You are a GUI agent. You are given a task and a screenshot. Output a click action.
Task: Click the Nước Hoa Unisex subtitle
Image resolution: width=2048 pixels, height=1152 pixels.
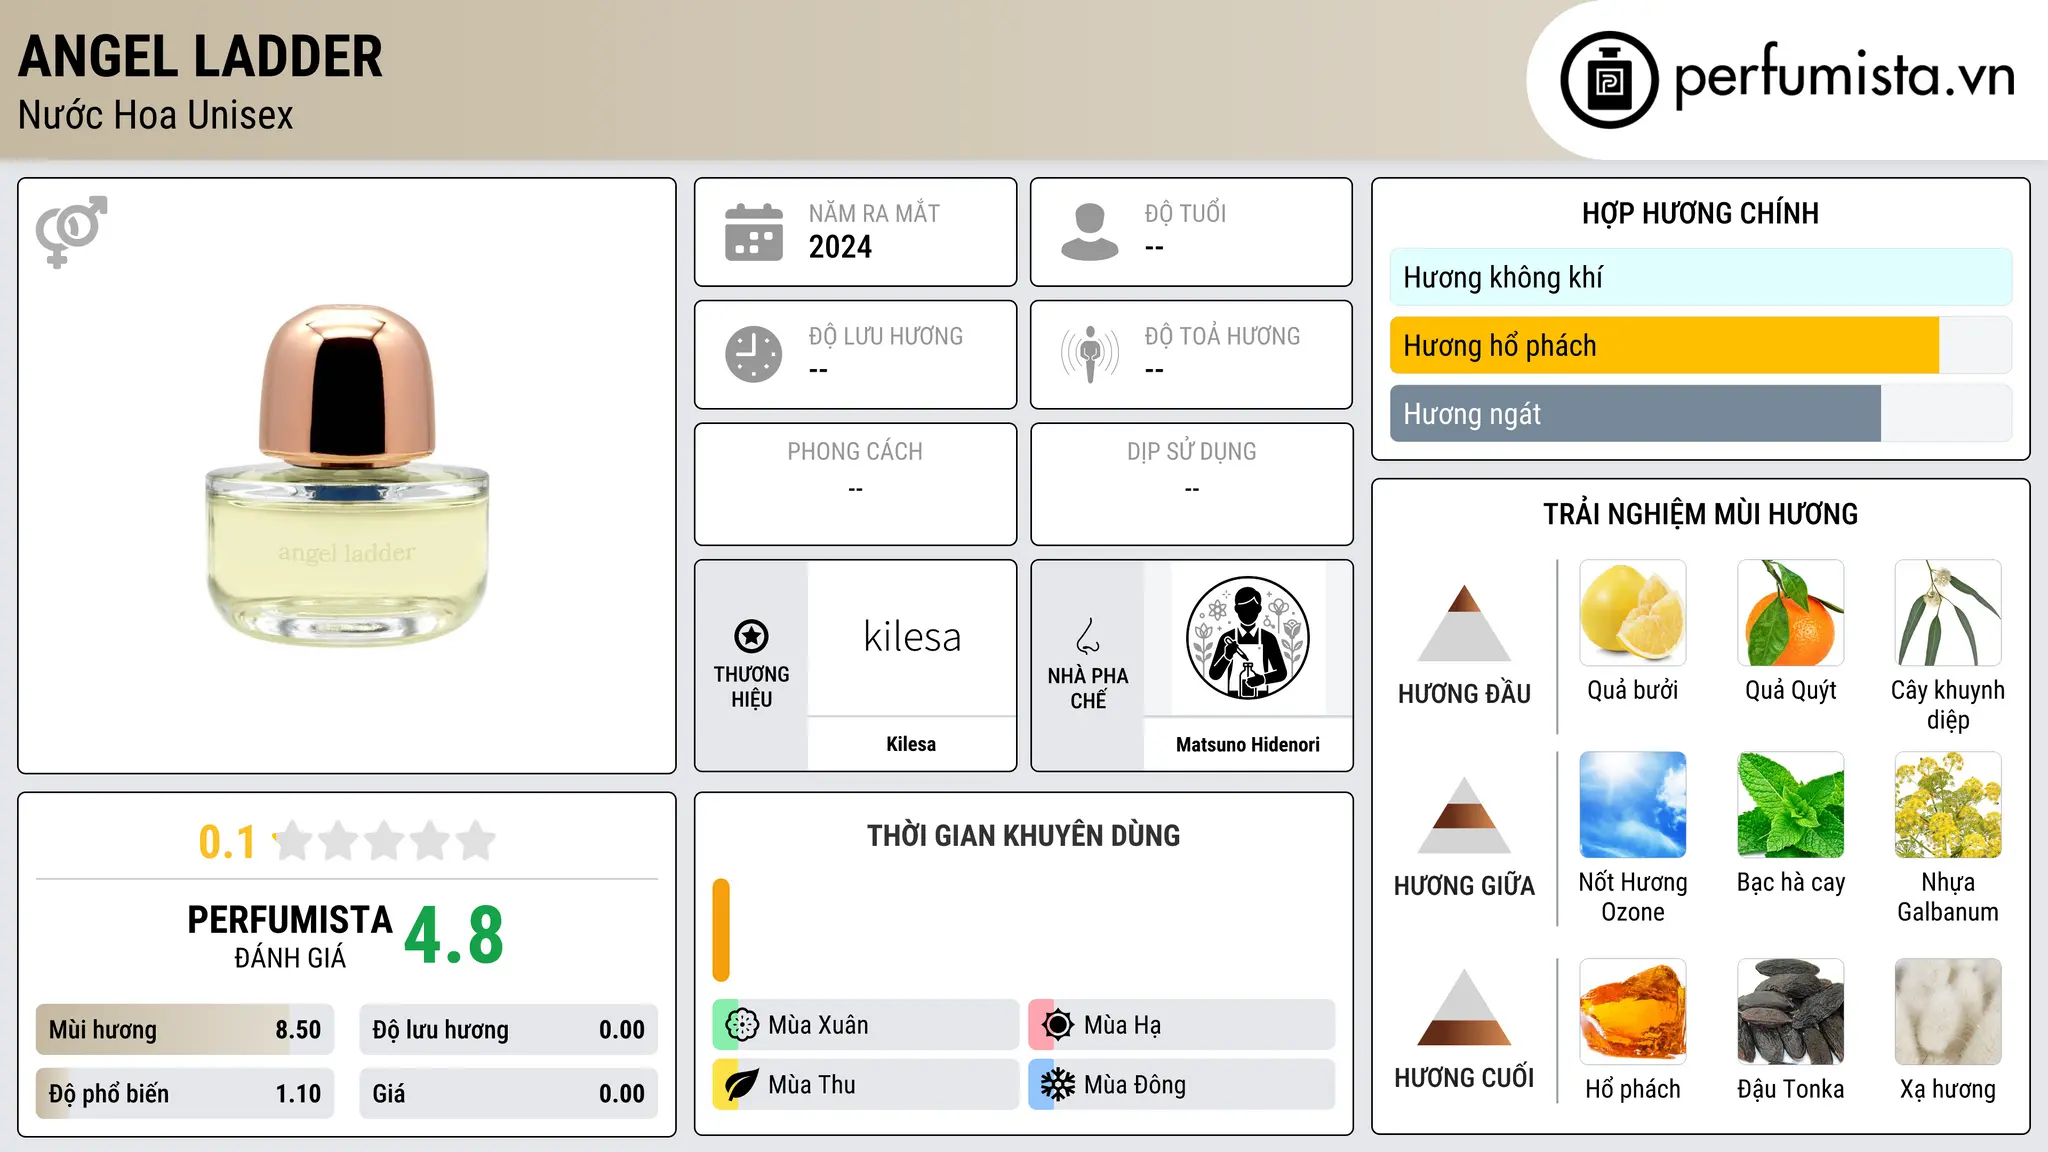pyautogui.click(x=156, y=115)
